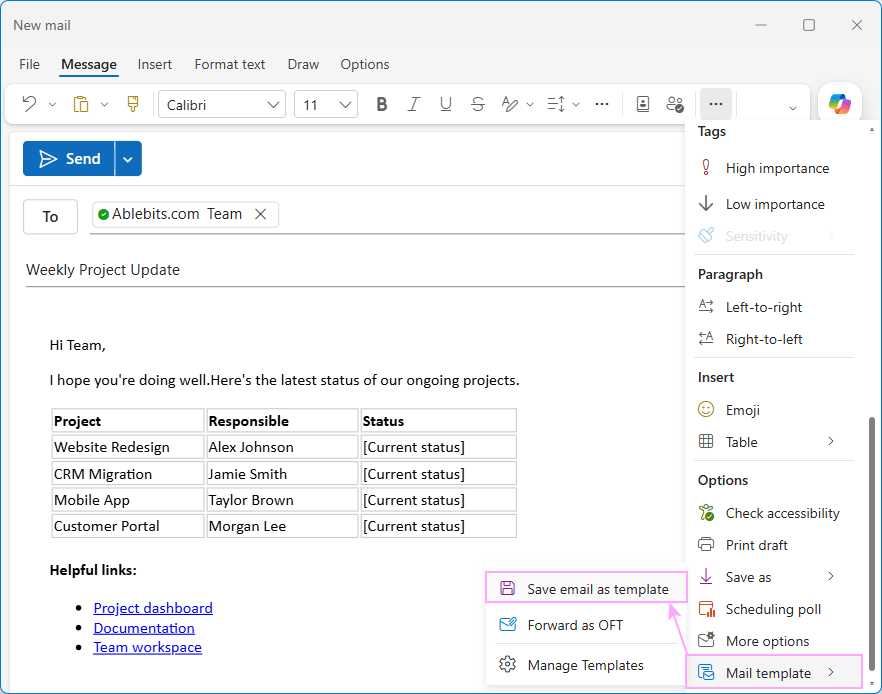Expand the line spacing dropdown arrow
This screenshot has height=694, width=882.
click(x=576, y=104)
